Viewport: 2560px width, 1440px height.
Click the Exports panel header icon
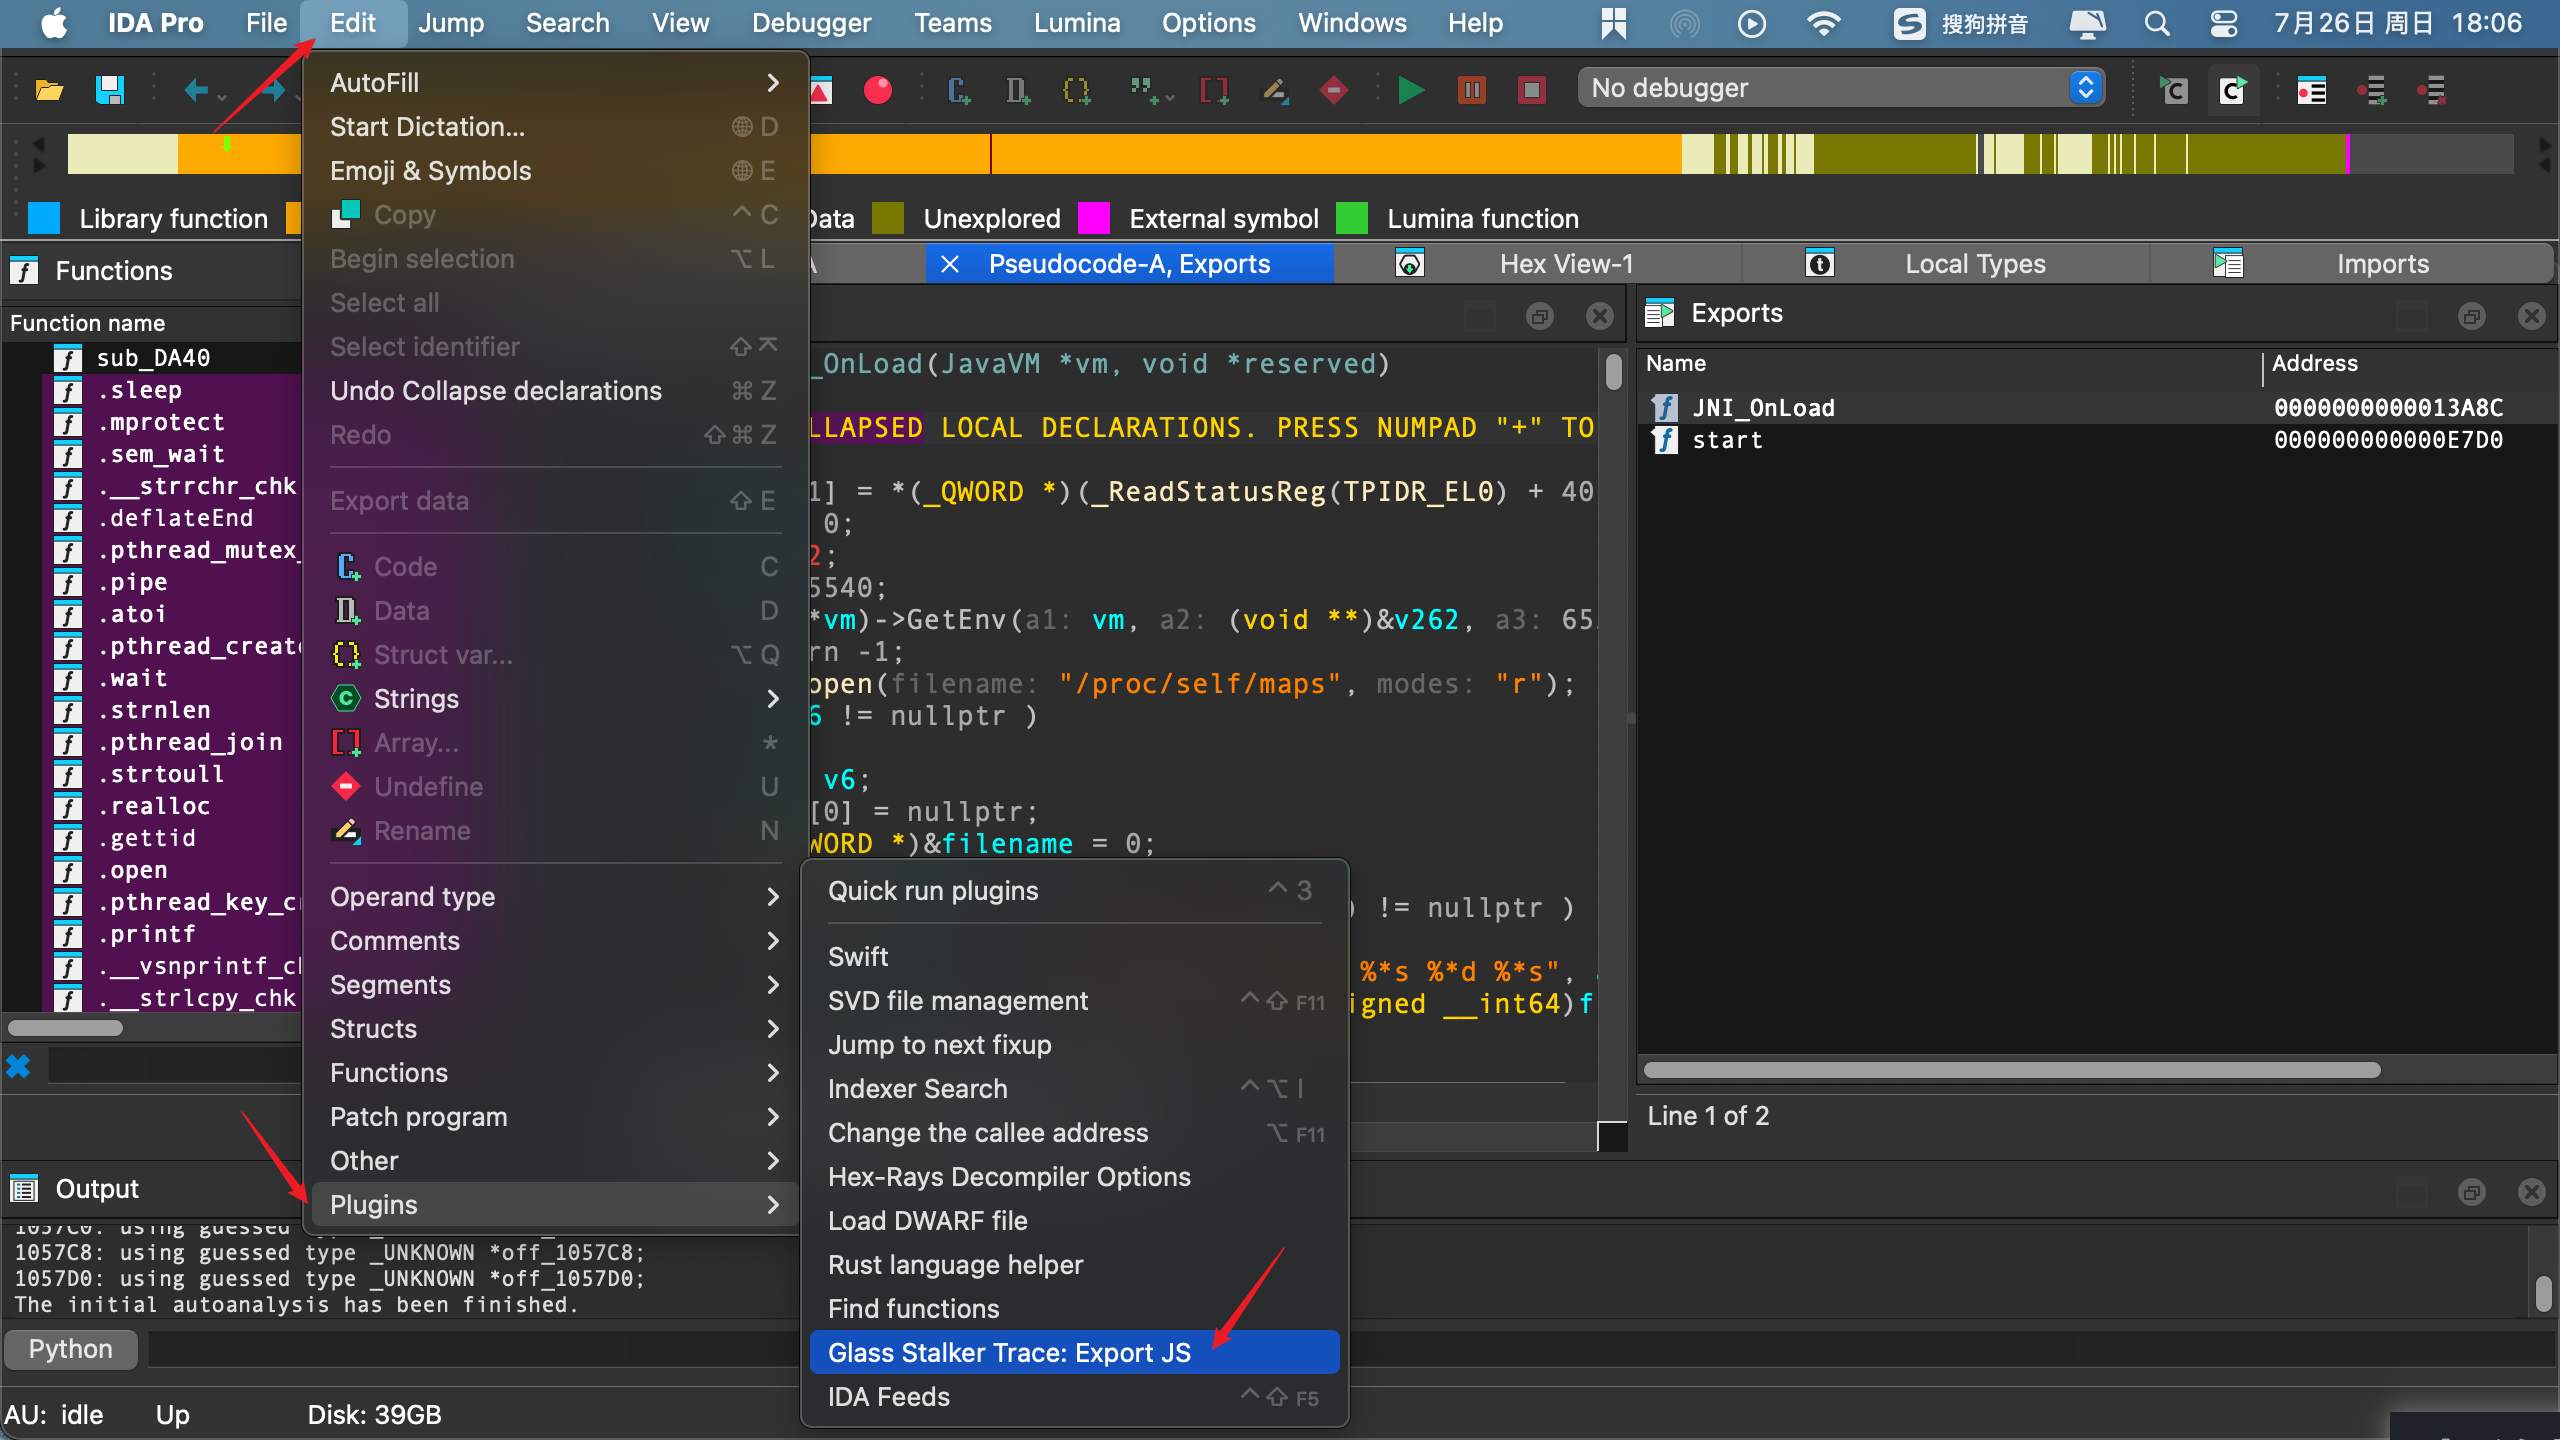pyautogui.click(x=1660, y=313)
